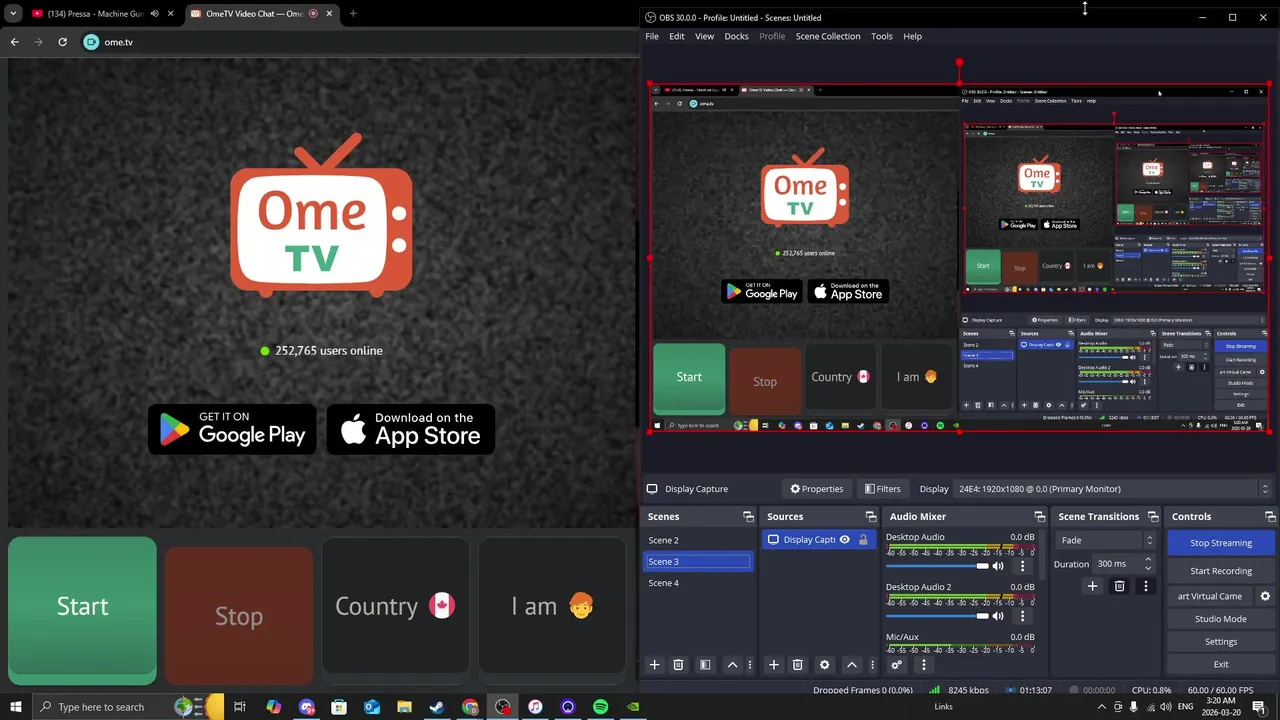The width and height of the screenshot is (1280, 720).
Task: Open Desktop Audio three-dot options
Action: tap(1022, 566)
